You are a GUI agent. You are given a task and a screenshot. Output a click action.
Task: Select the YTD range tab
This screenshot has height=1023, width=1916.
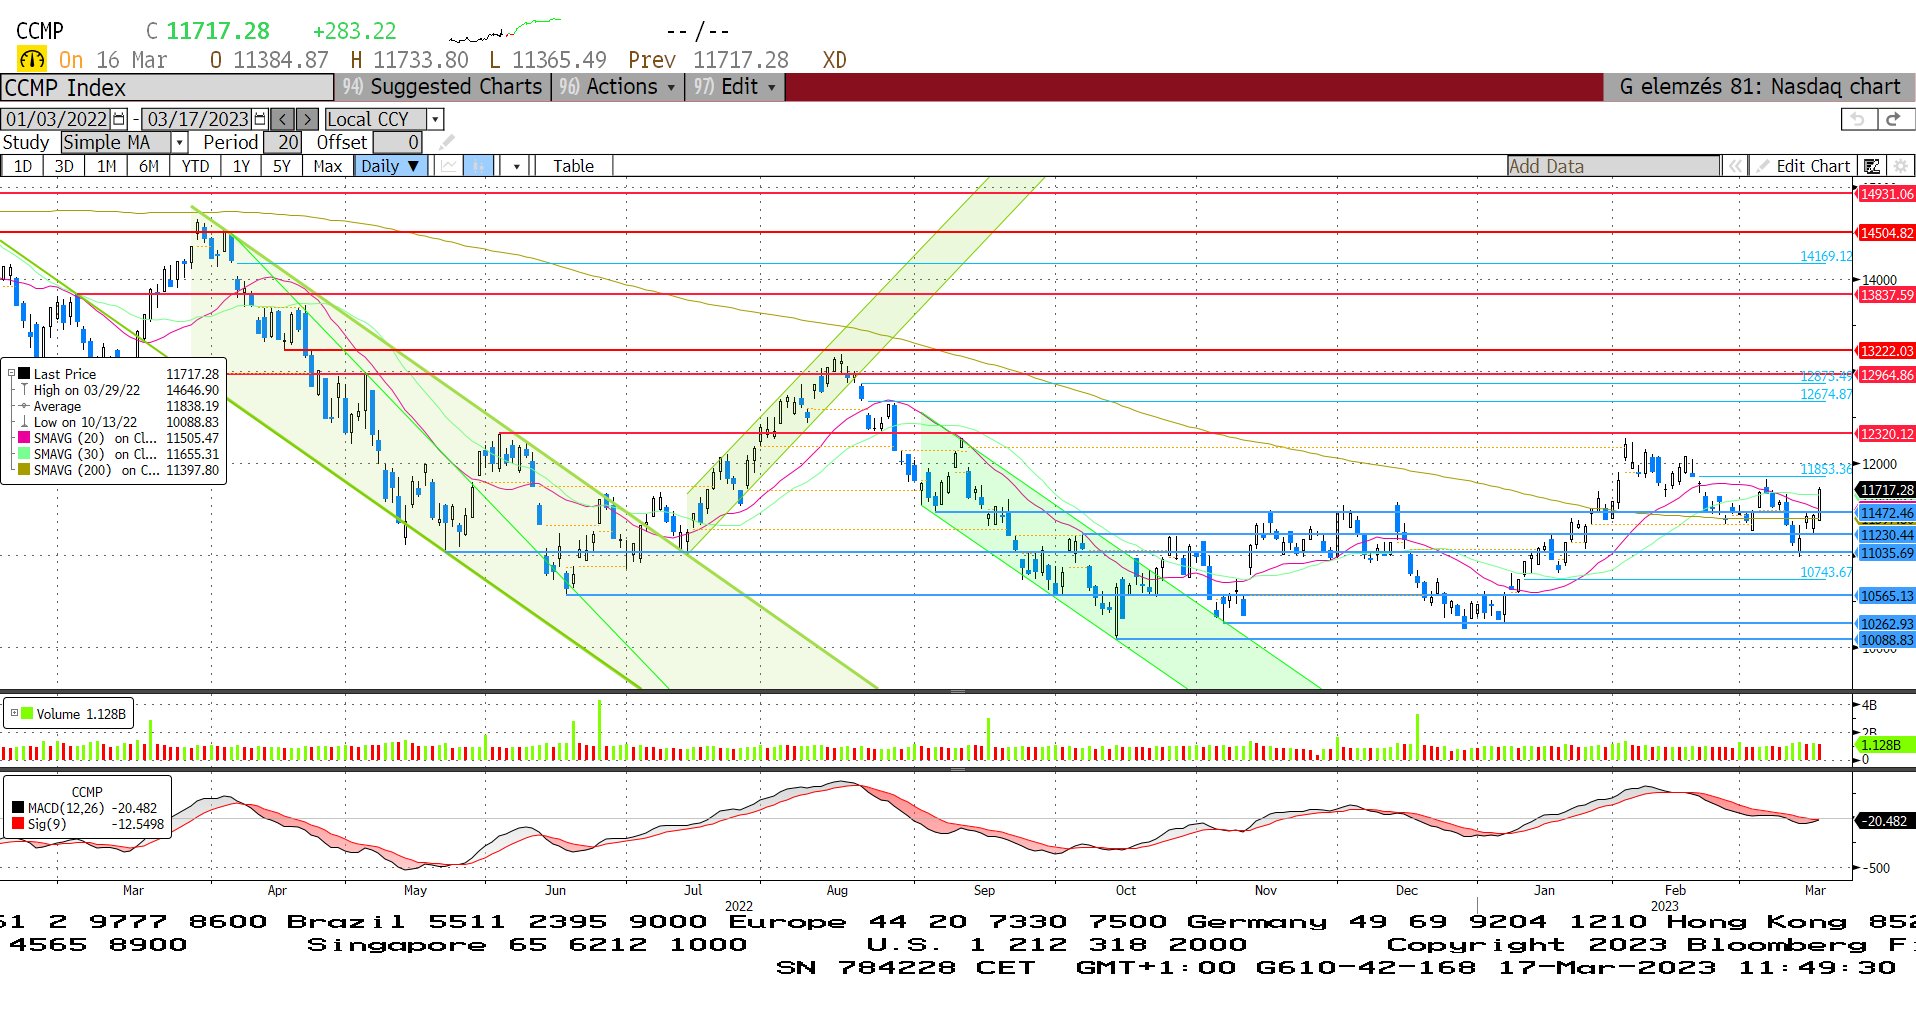pos(195,166)
